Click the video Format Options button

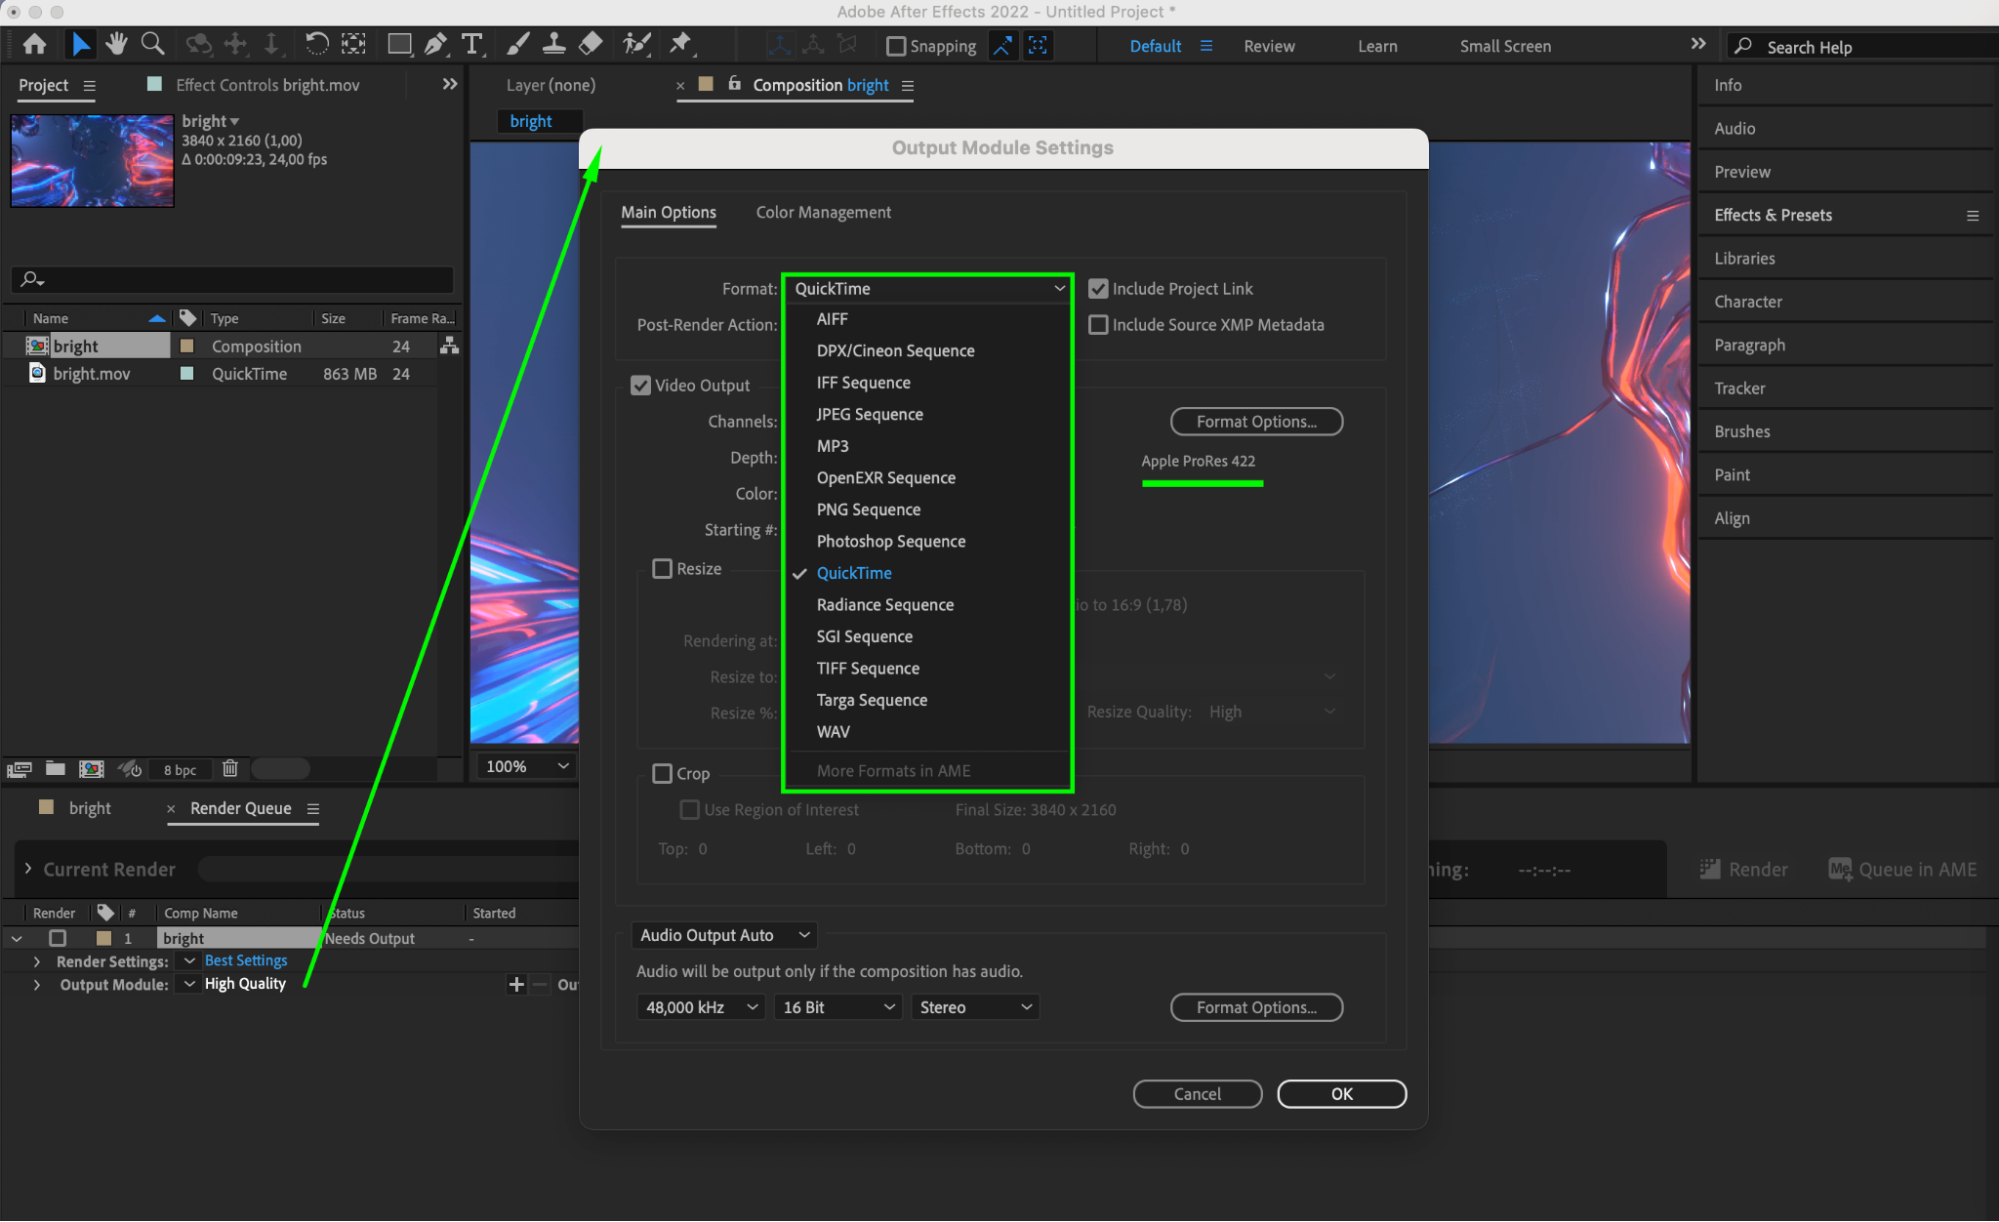1256,422
